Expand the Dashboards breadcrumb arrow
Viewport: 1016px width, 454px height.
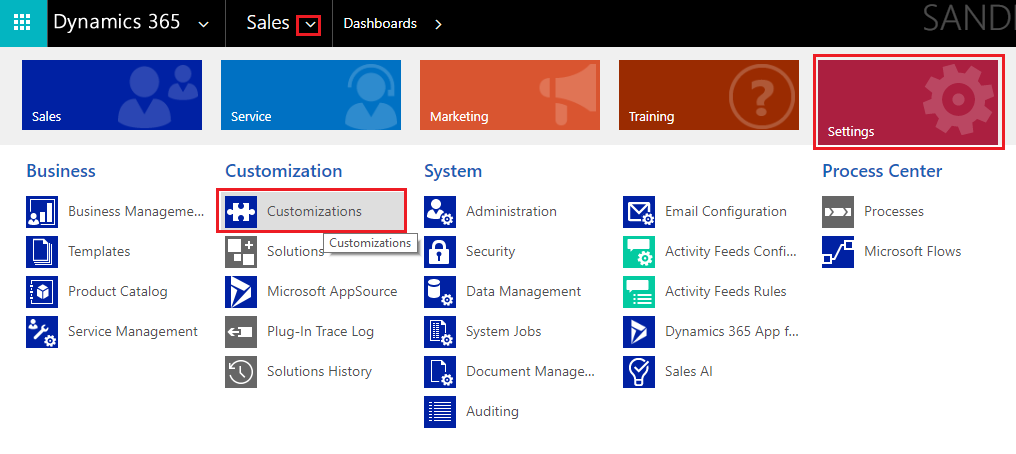pyautogui.click(x=439, y=24)
